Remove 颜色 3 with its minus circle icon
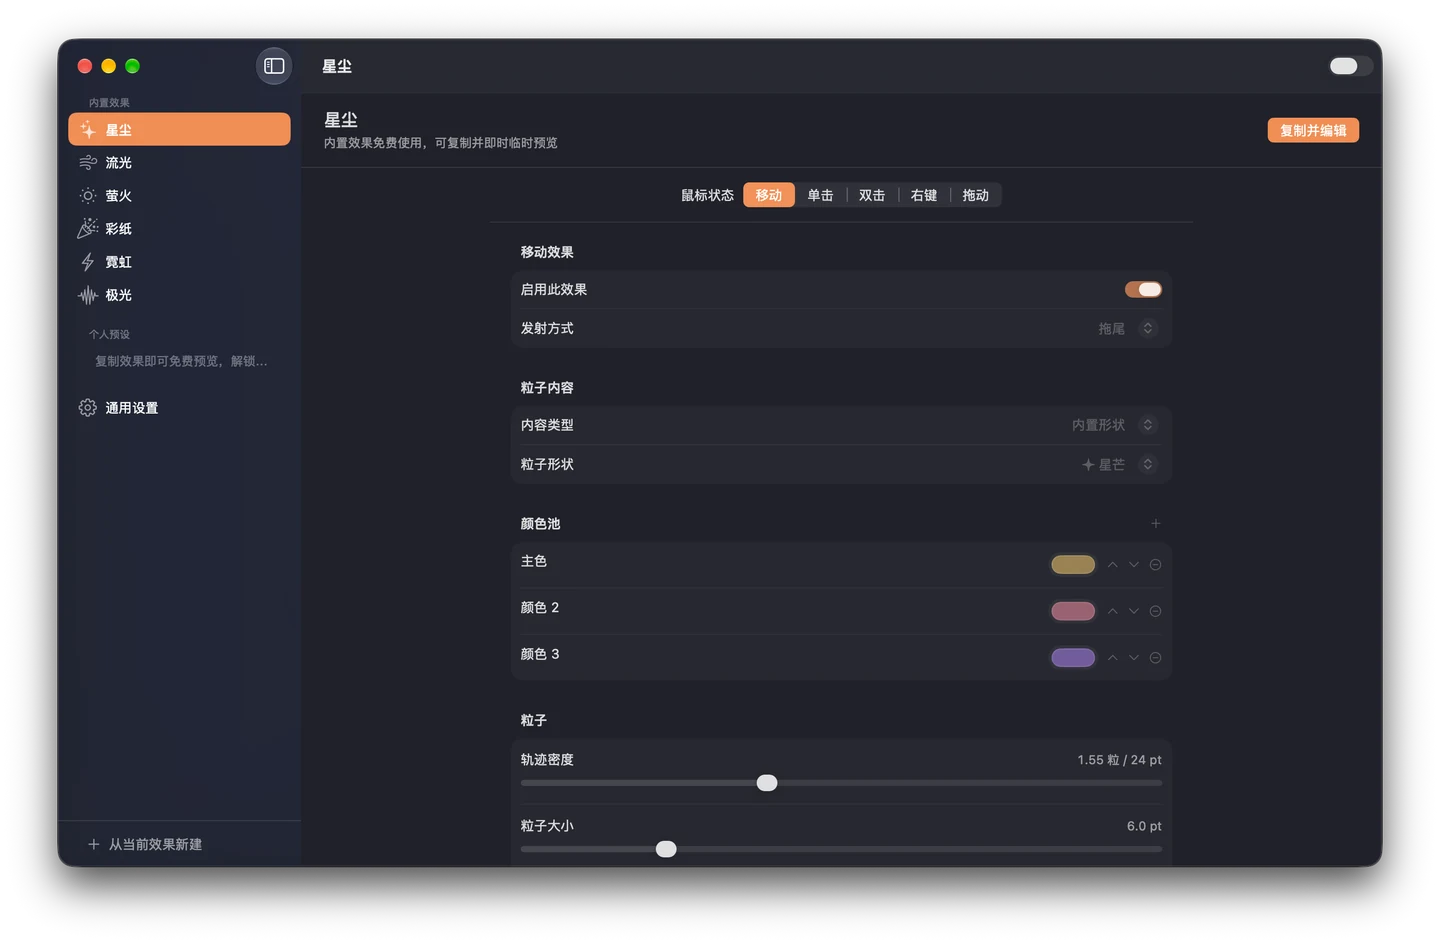 click(x=1155, y=658)
